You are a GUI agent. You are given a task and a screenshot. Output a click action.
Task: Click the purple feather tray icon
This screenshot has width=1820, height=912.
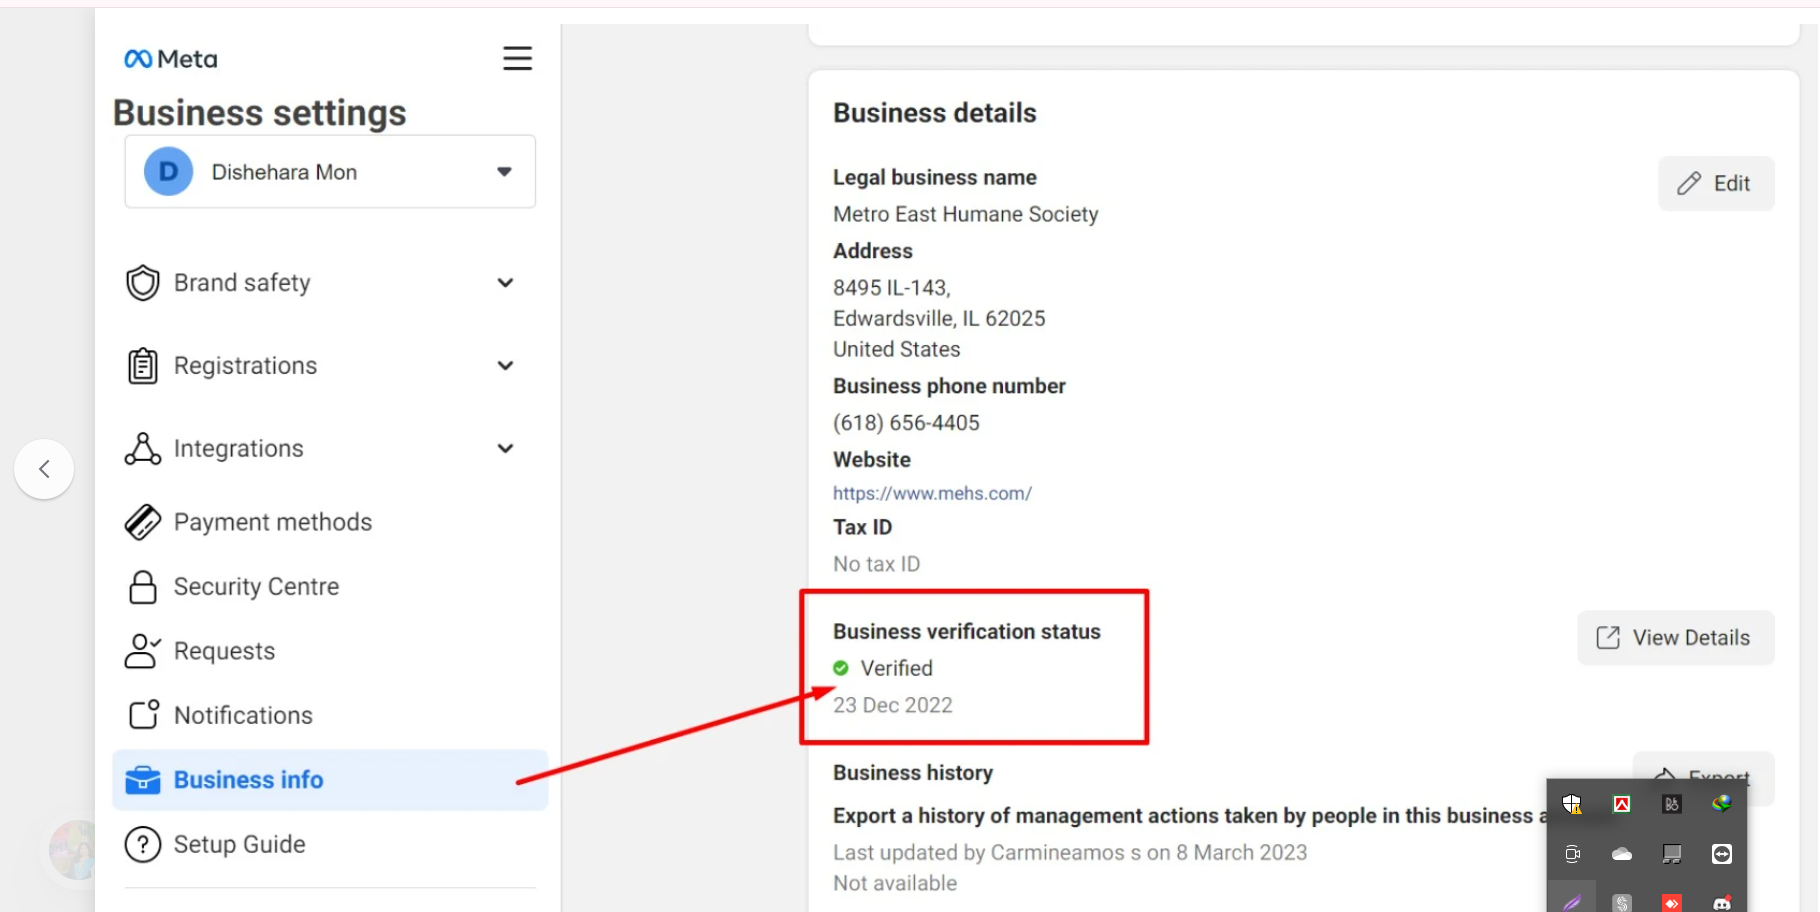[x=1572, y=902]
